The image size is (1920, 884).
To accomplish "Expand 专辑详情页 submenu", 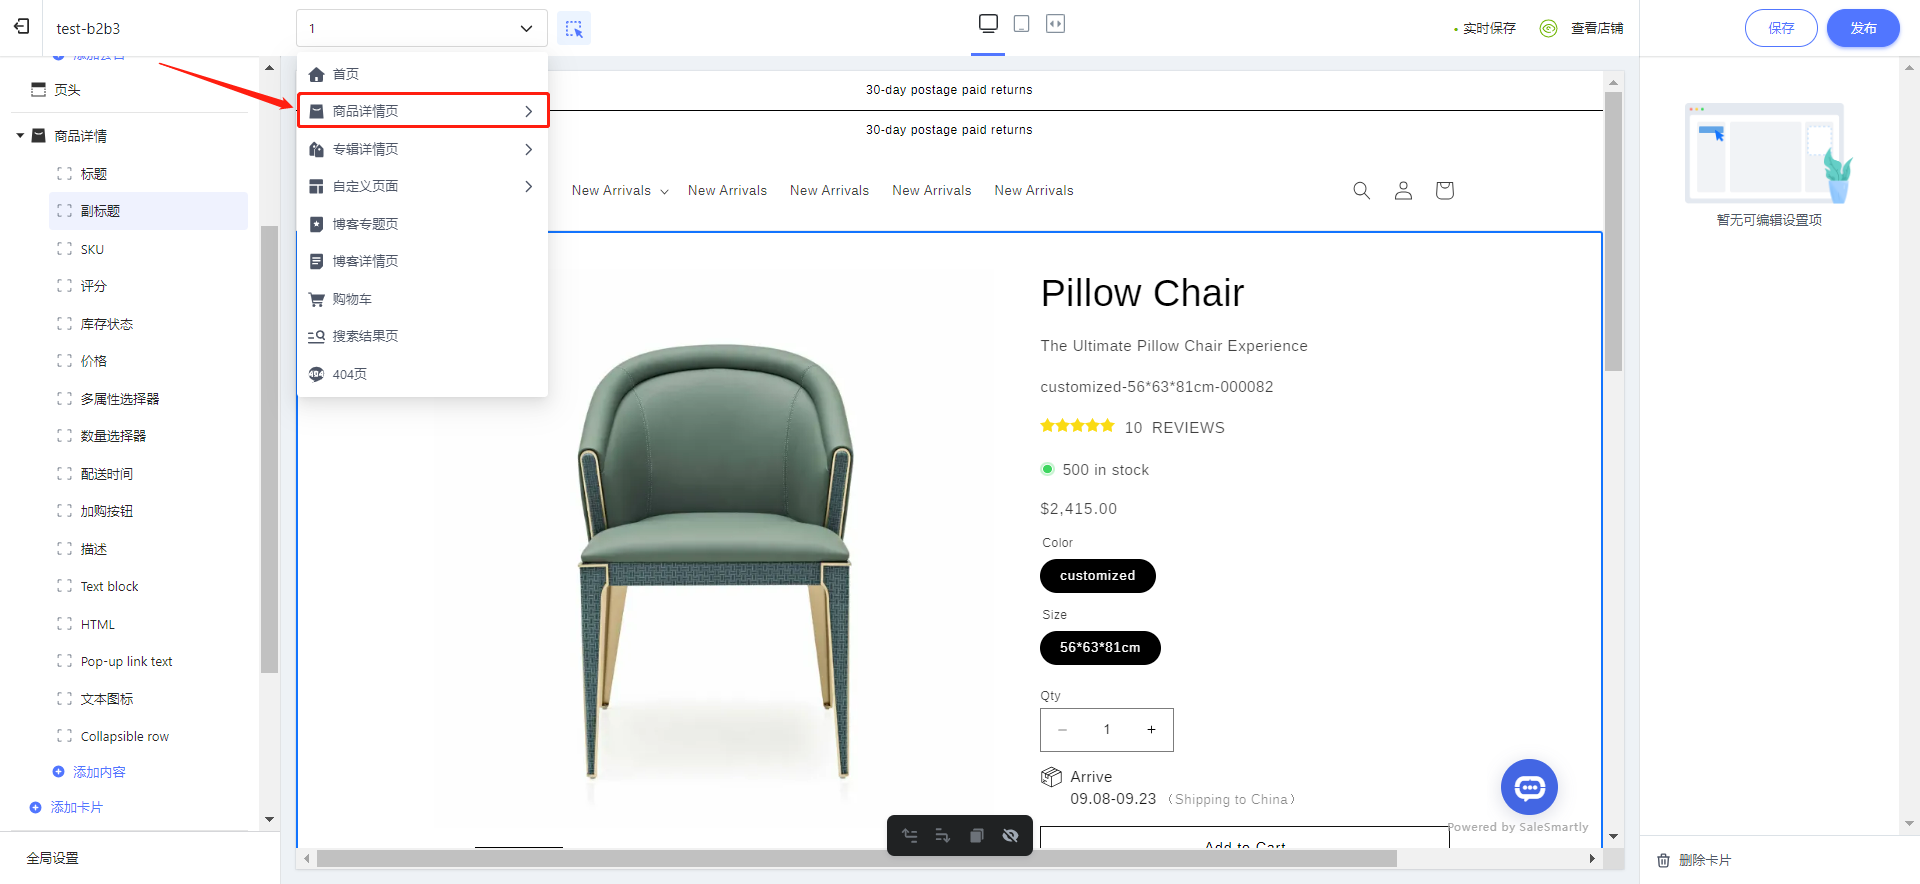I will [422, 149].
